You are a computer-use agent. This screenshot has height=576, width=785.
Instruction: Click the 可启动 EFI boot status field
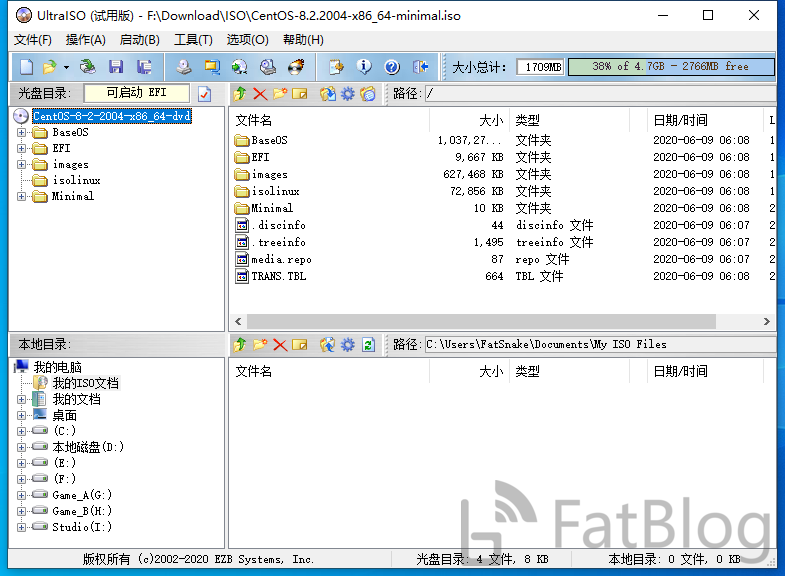(x=137, y=93)
